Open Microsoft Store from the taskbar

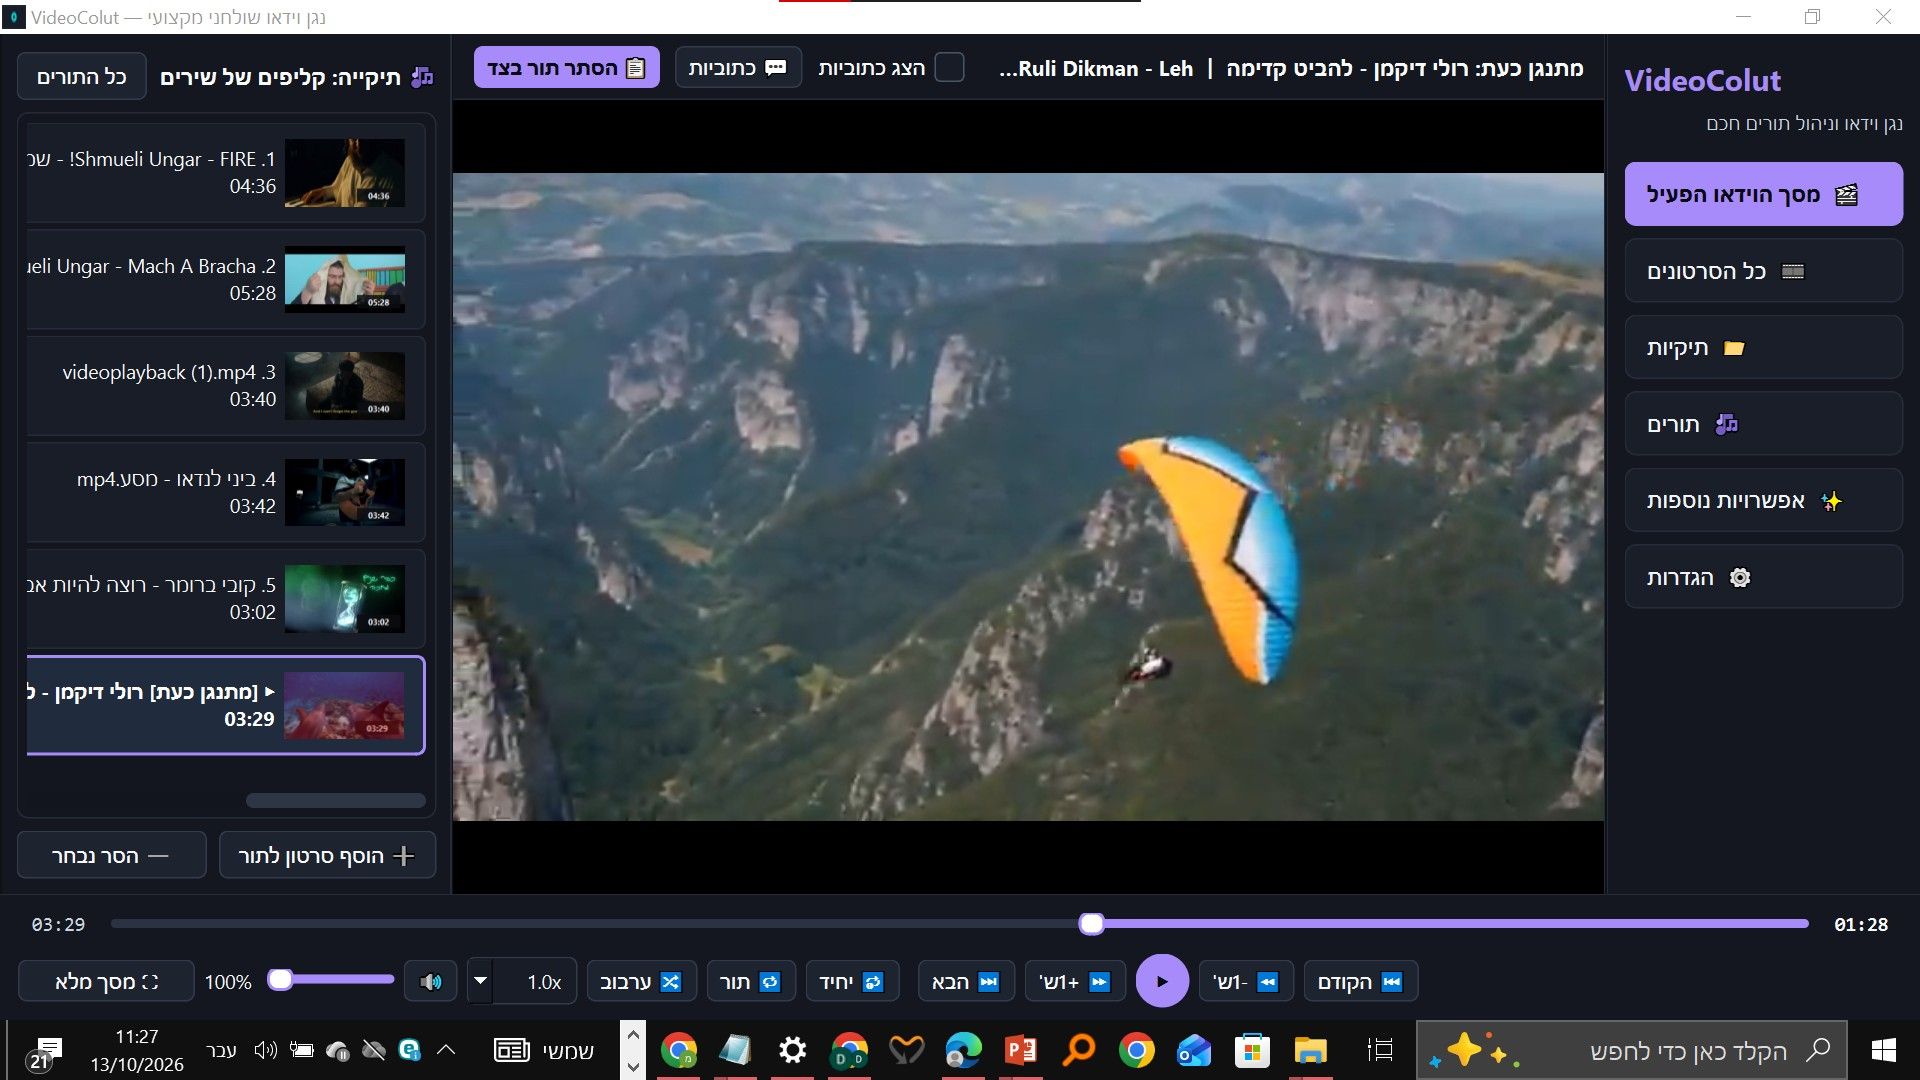[1252, 1050]
